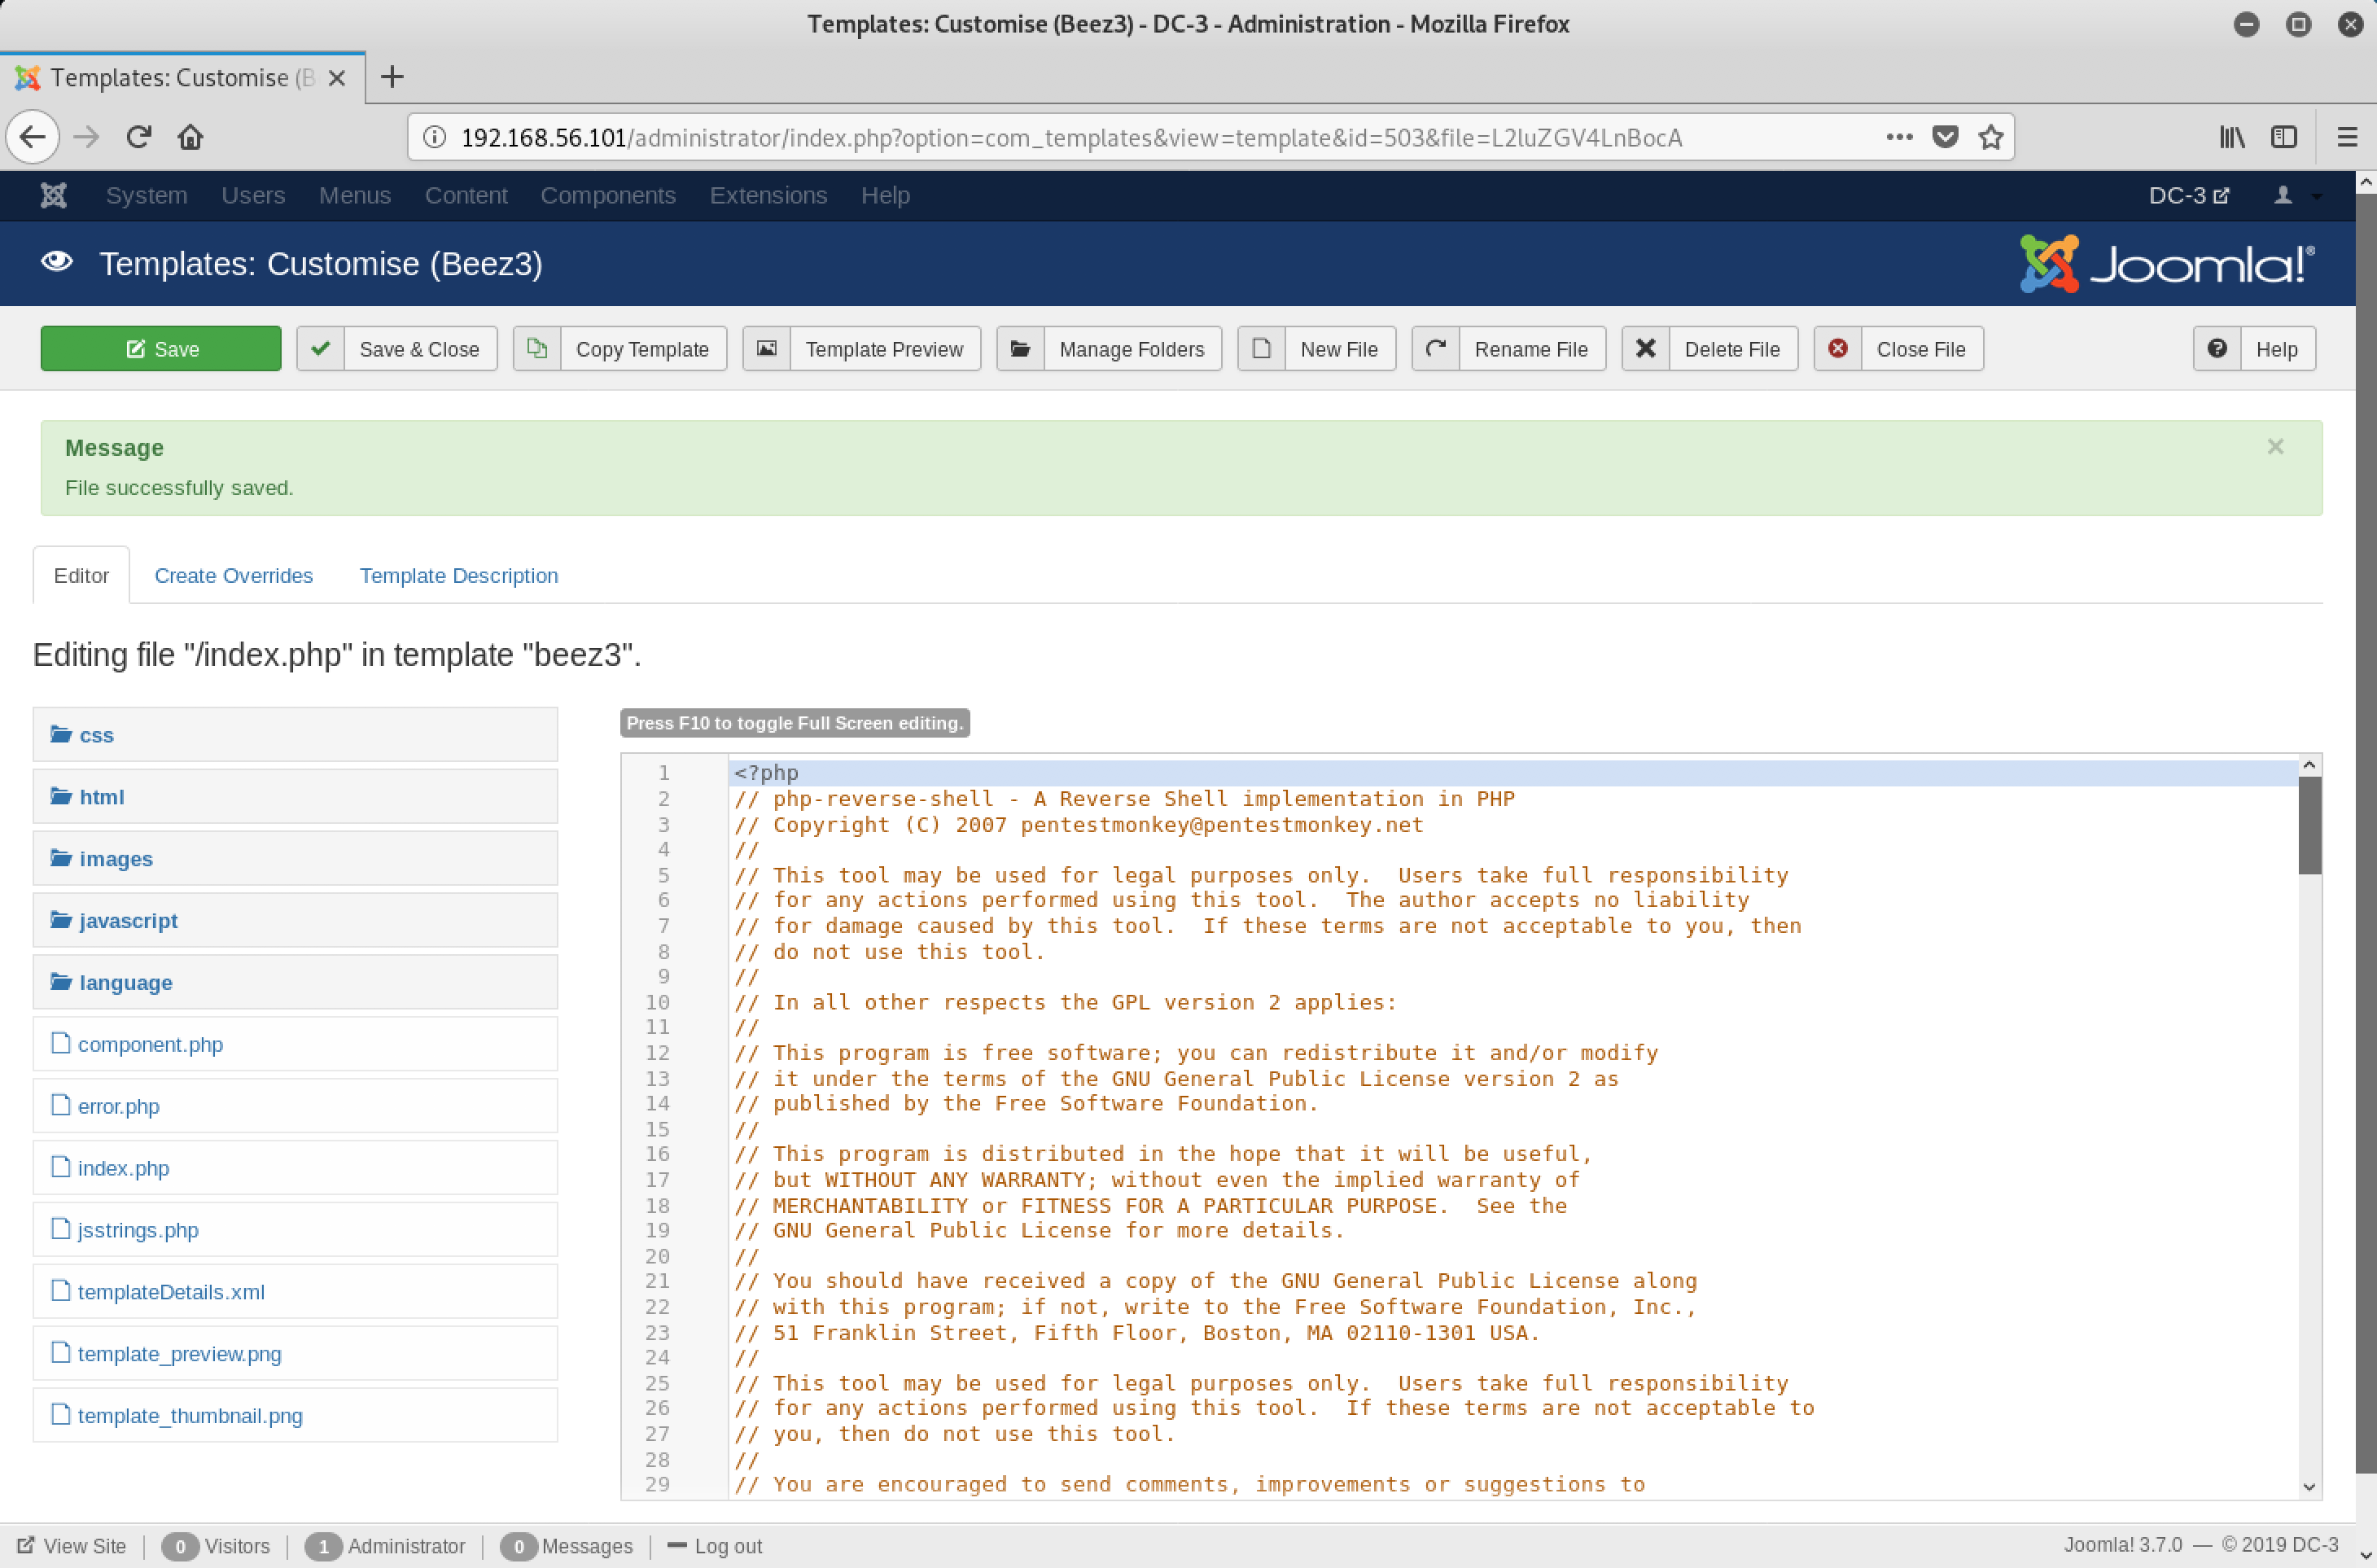Open Manage Folders dialog
Viewport: 2377px width, 1568px height.
tap(1109, 349)
